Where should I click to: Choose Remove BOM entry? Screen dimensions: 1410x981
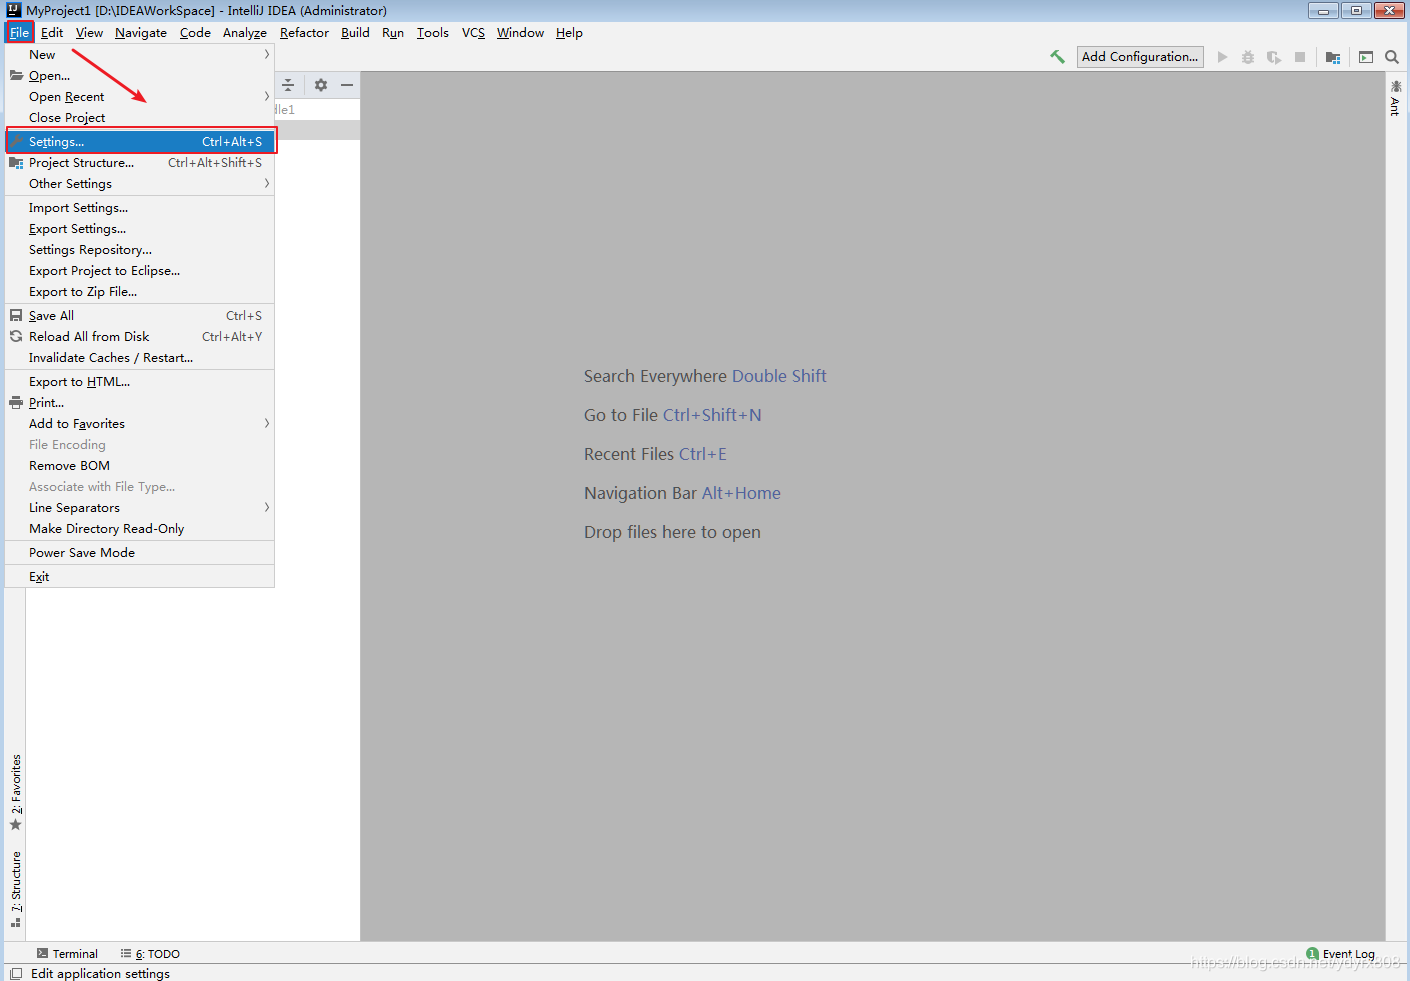coord(140,465)
